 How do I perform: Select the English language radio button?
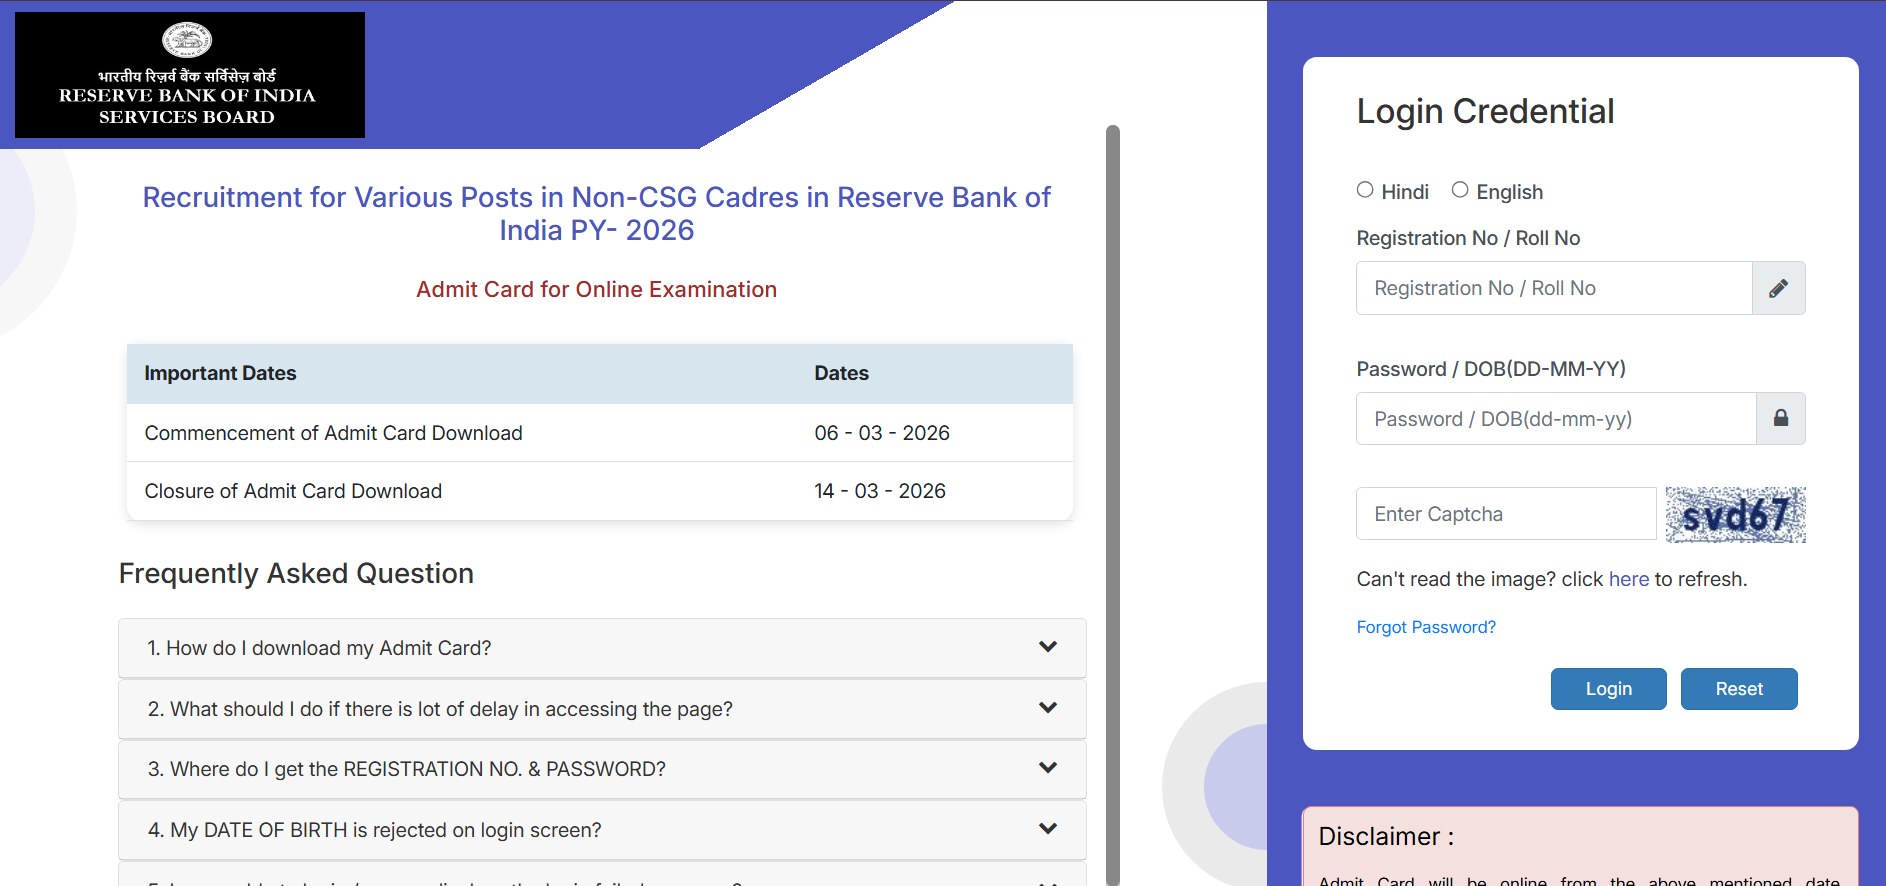click(1460, 190)
